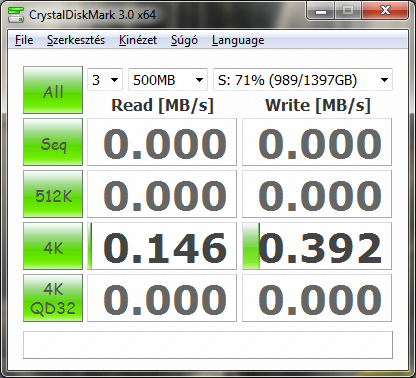Click the empty comment field at bottom
This screenshot has width=416, height=378.
208,345
